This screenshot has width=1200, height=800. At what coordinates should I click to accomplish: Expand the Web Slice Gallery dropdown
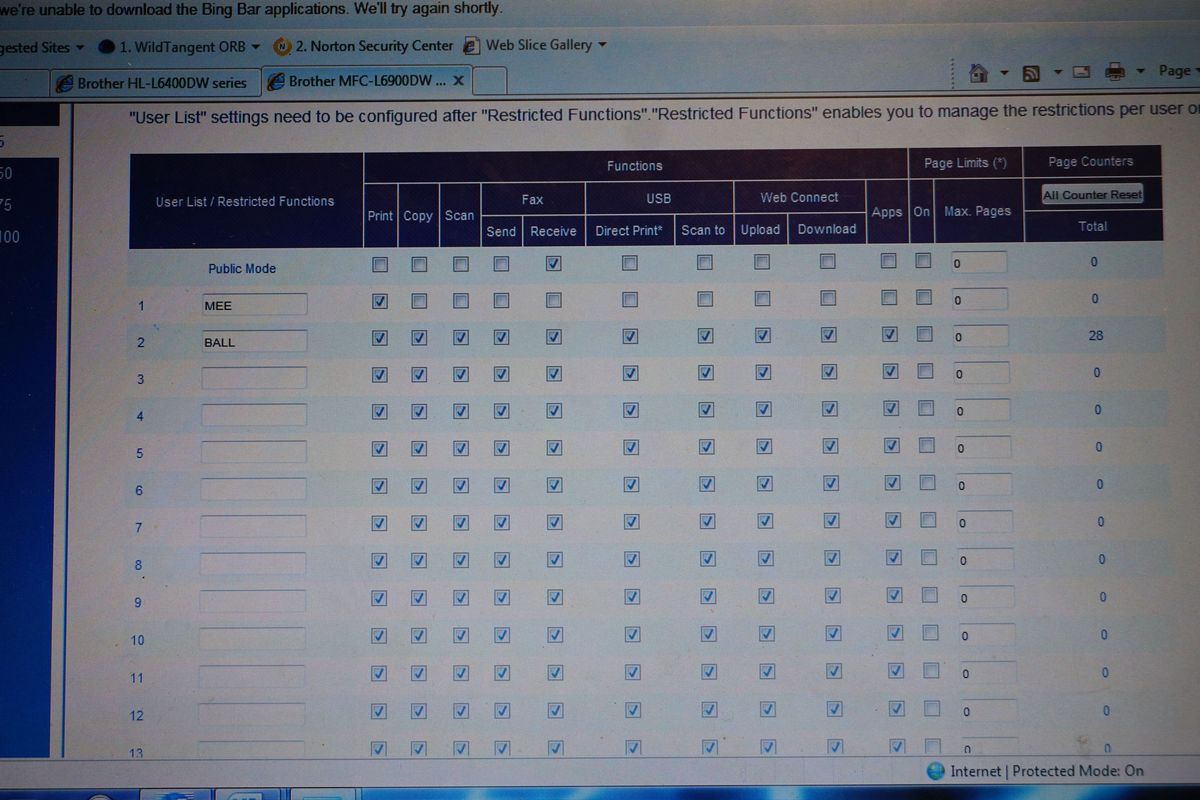[x=602, y=46]
